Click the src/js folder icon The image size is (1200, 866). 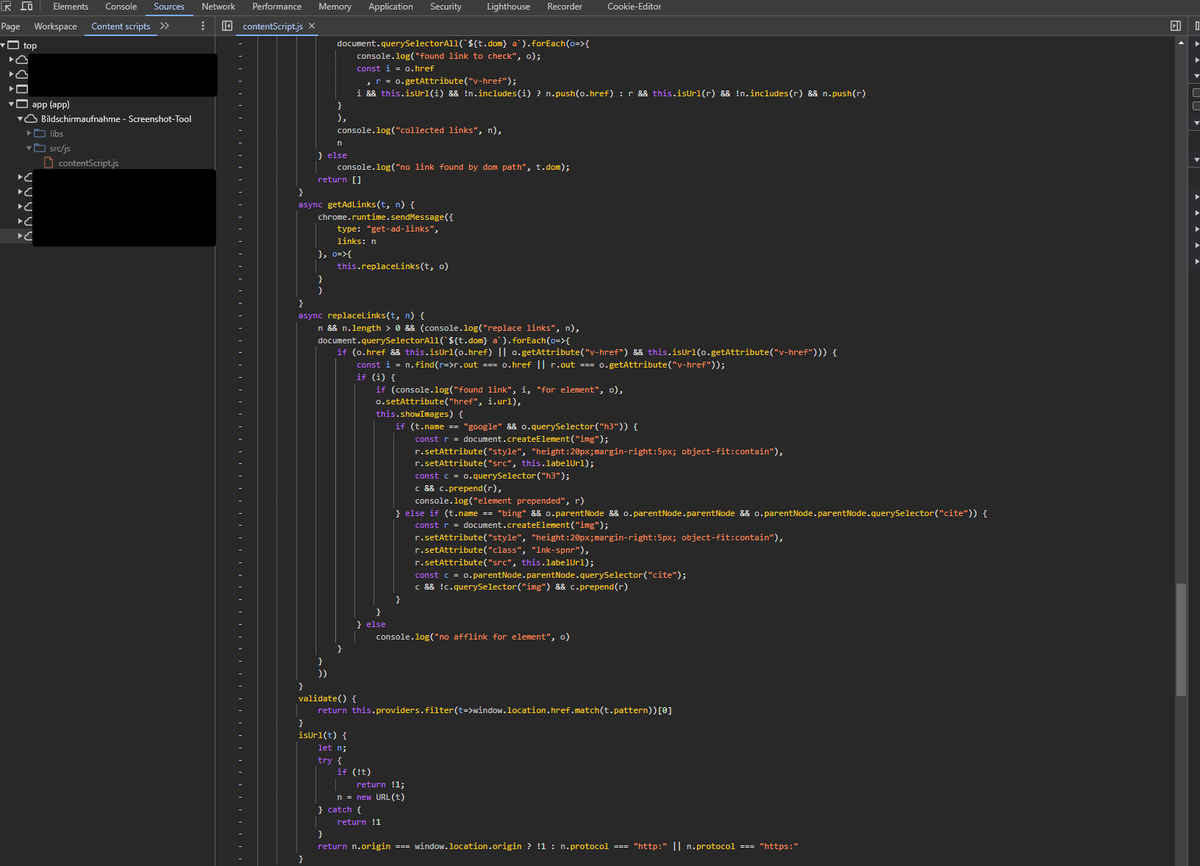(41, 148)
